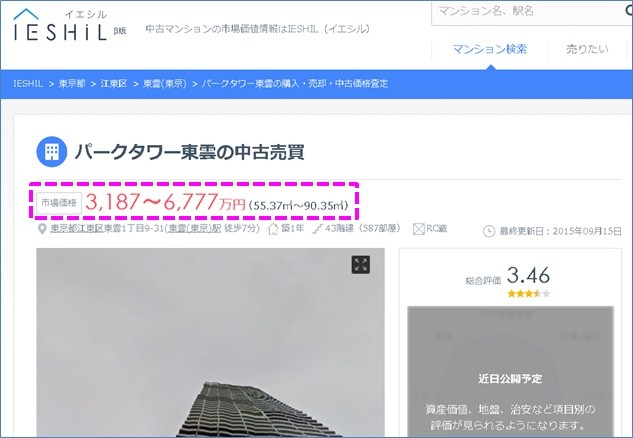Screen dimensions: 633x438
Task: Click the house icon next to 築1年
Action: [x=273, y=229]
